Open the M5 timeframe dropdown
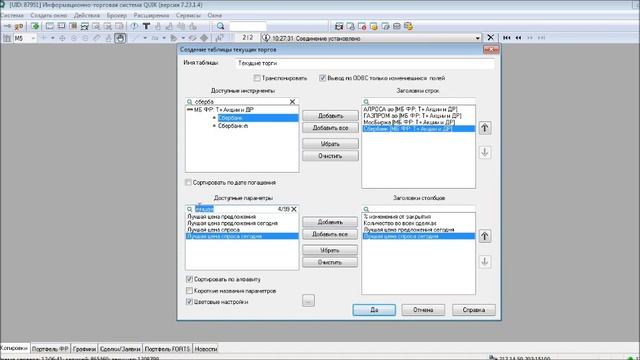The width and height of the screenshot is (640, 360). point(33,38)
